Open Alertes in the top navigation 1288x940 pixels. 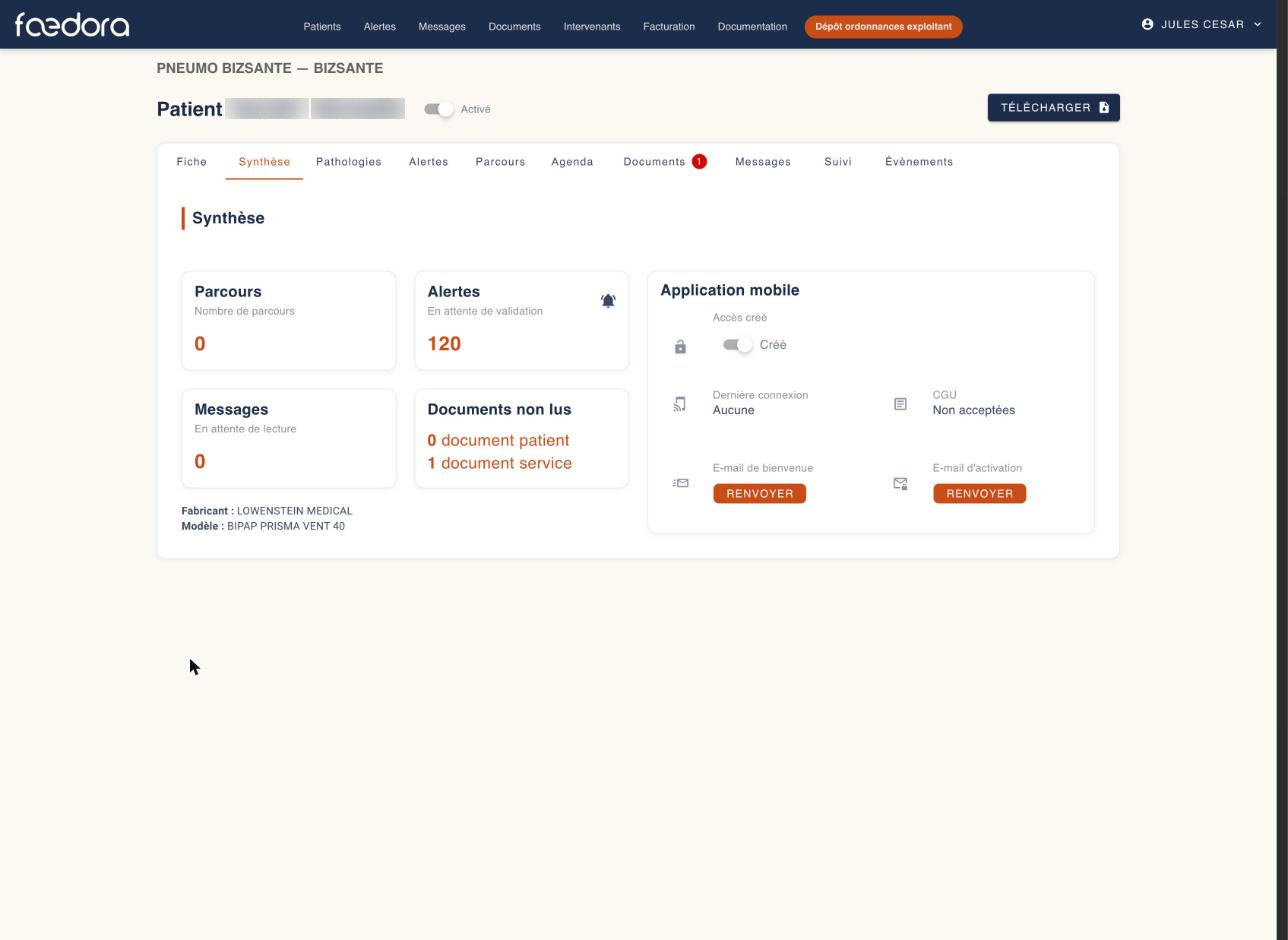379,27
